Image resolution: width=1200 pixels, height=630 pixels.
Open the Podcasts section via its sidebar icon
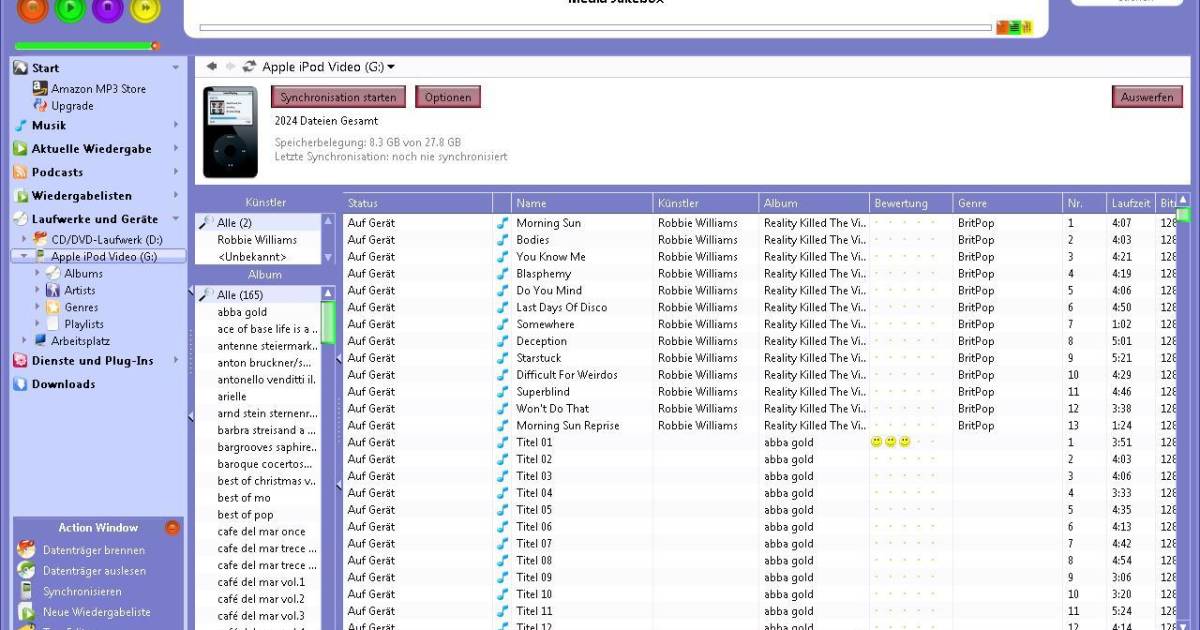coord(22,172)
